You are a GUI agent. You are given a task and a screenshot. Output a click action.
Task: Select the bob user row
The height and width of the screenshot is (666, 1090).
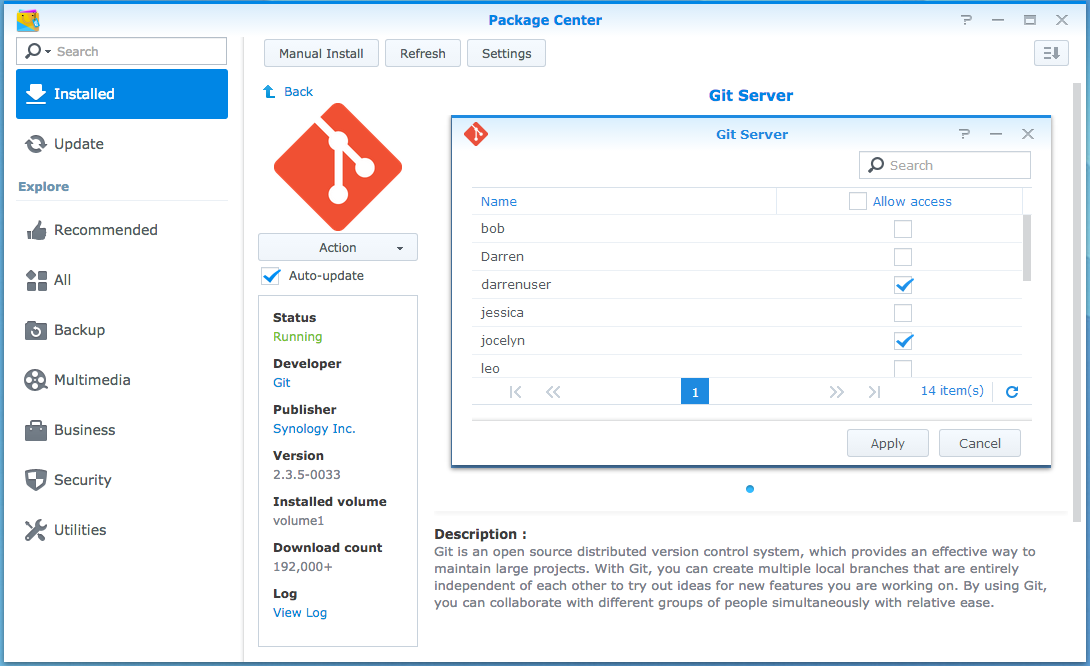point(747,229)
